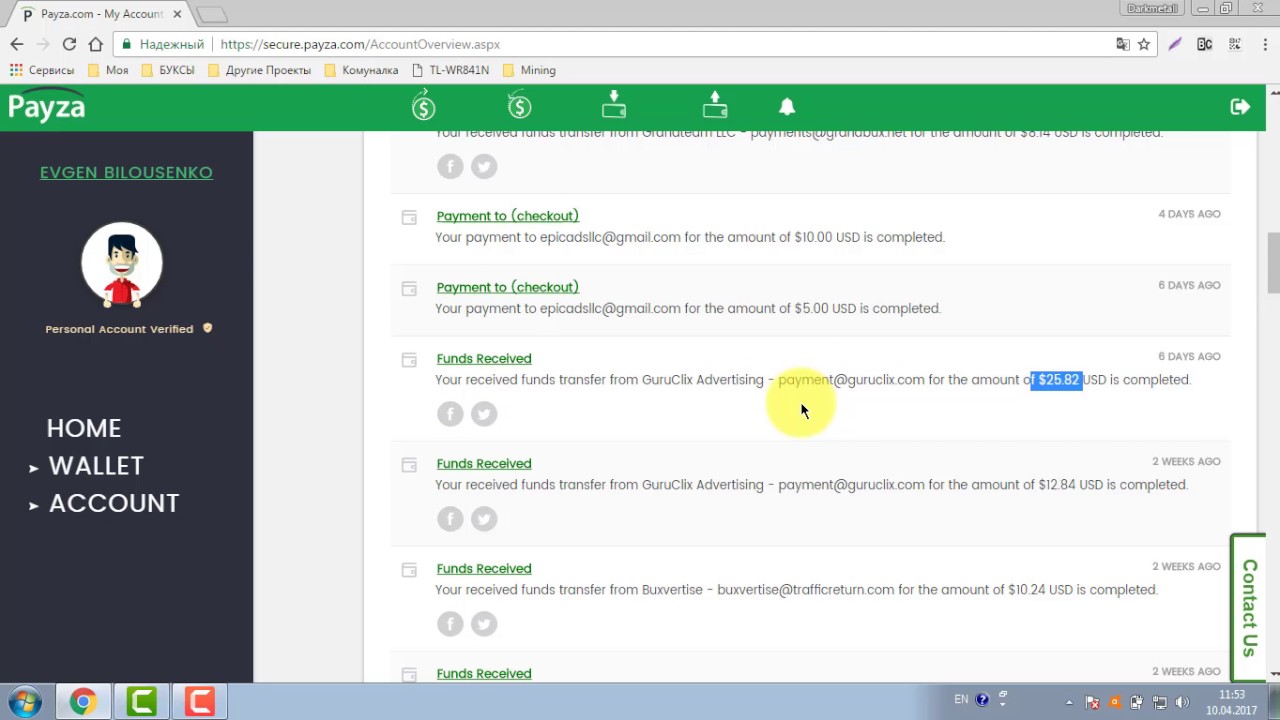1280x720 pixels.
Task: Open the request money dollar icon
Action: pos(519,105)
